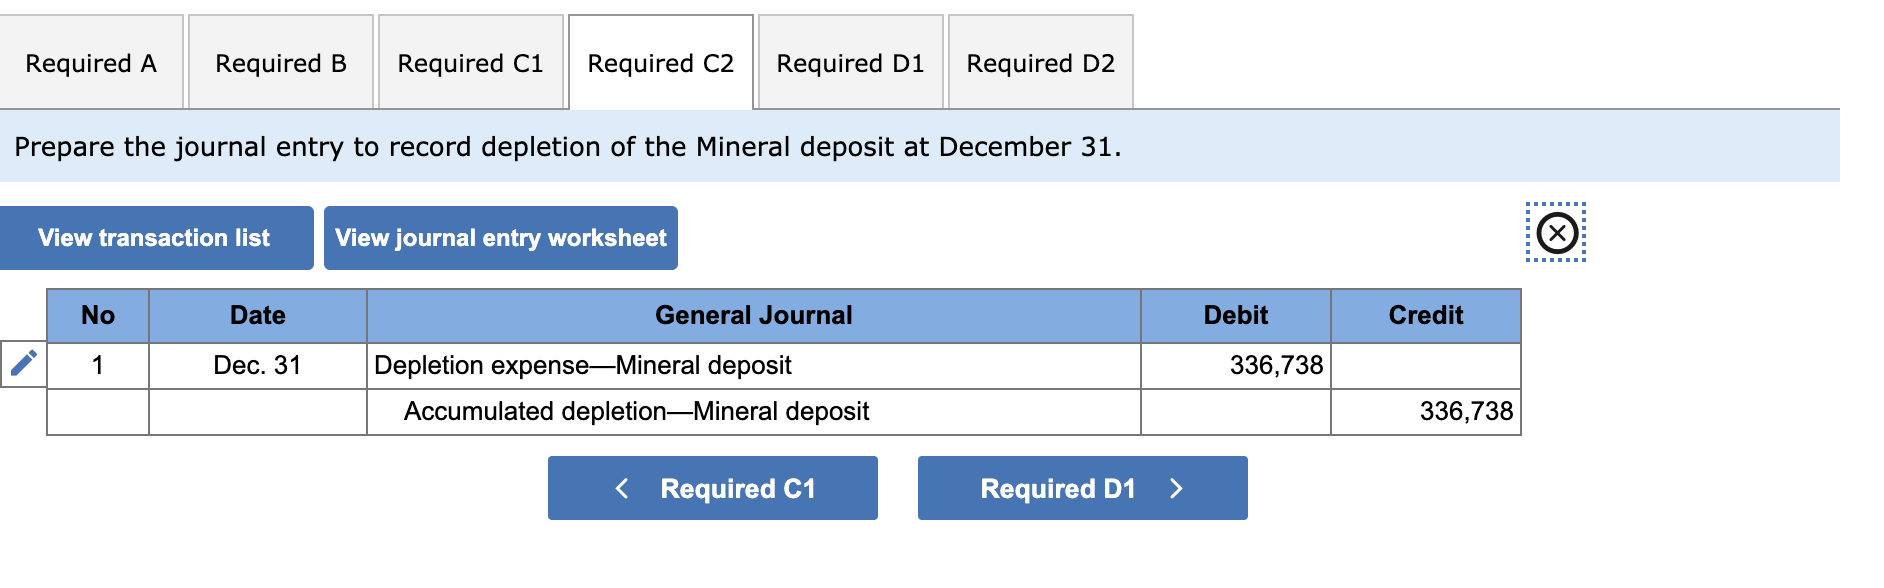Viewport: 1884px width, 588px height.
Task: Select the currently active Required C2 tab
Action: click(660, 63)
